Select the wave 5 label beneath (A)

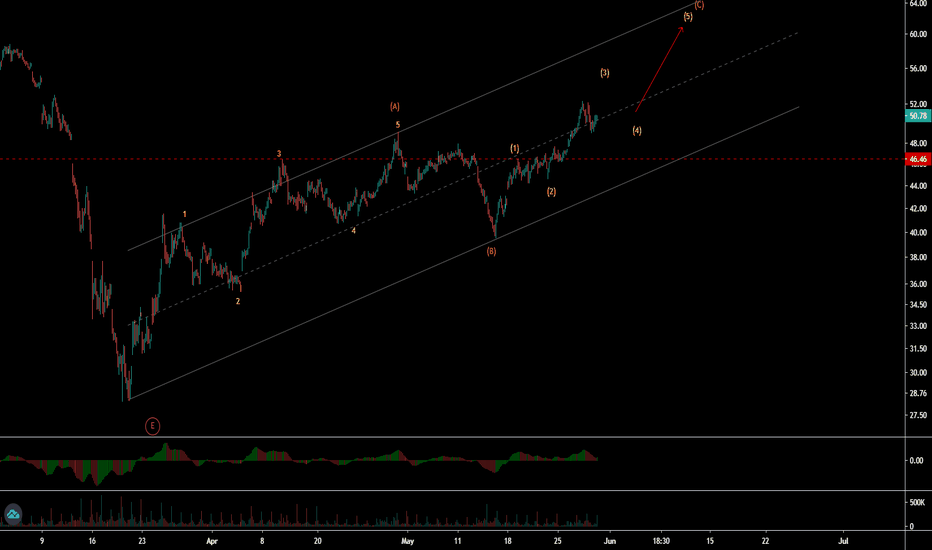click(x=398, y=125)
